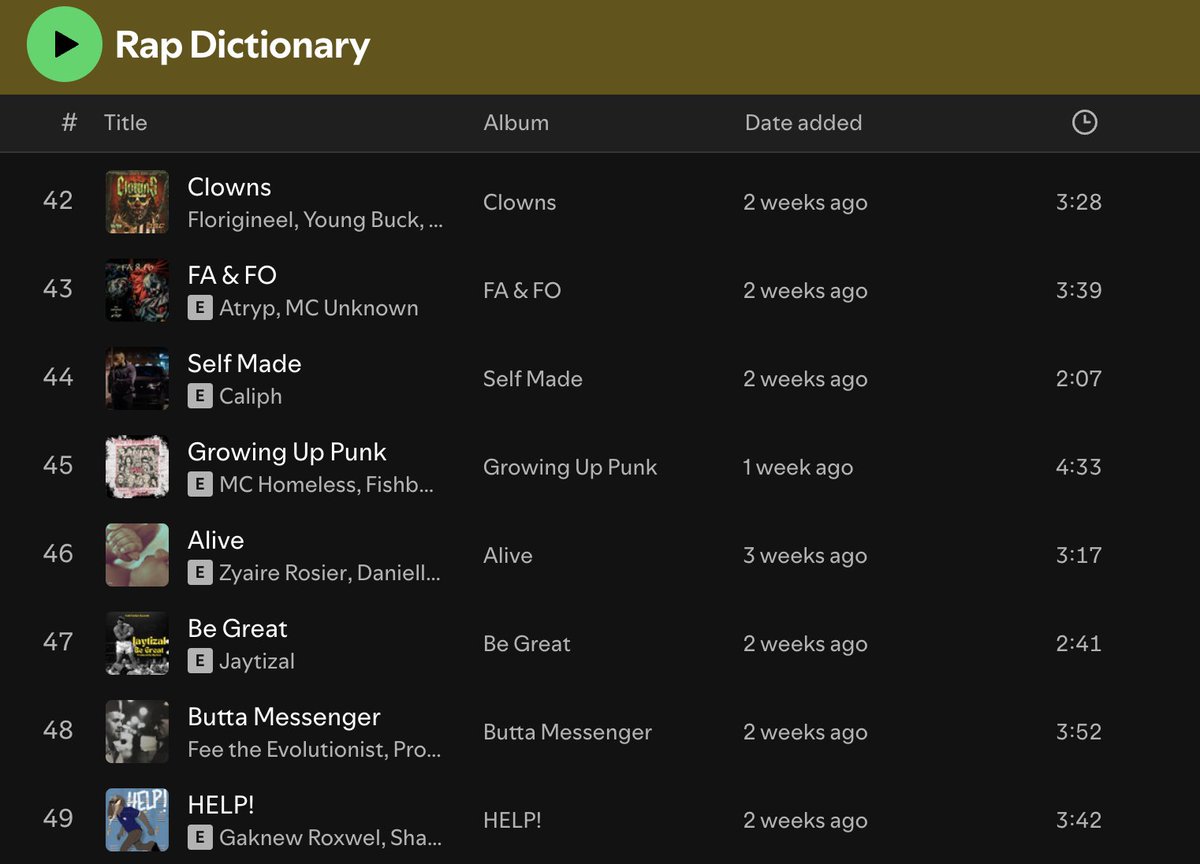Viewport: 1200px width, 864px height.
Task: Click track number 43
Action: click(58, 289)
